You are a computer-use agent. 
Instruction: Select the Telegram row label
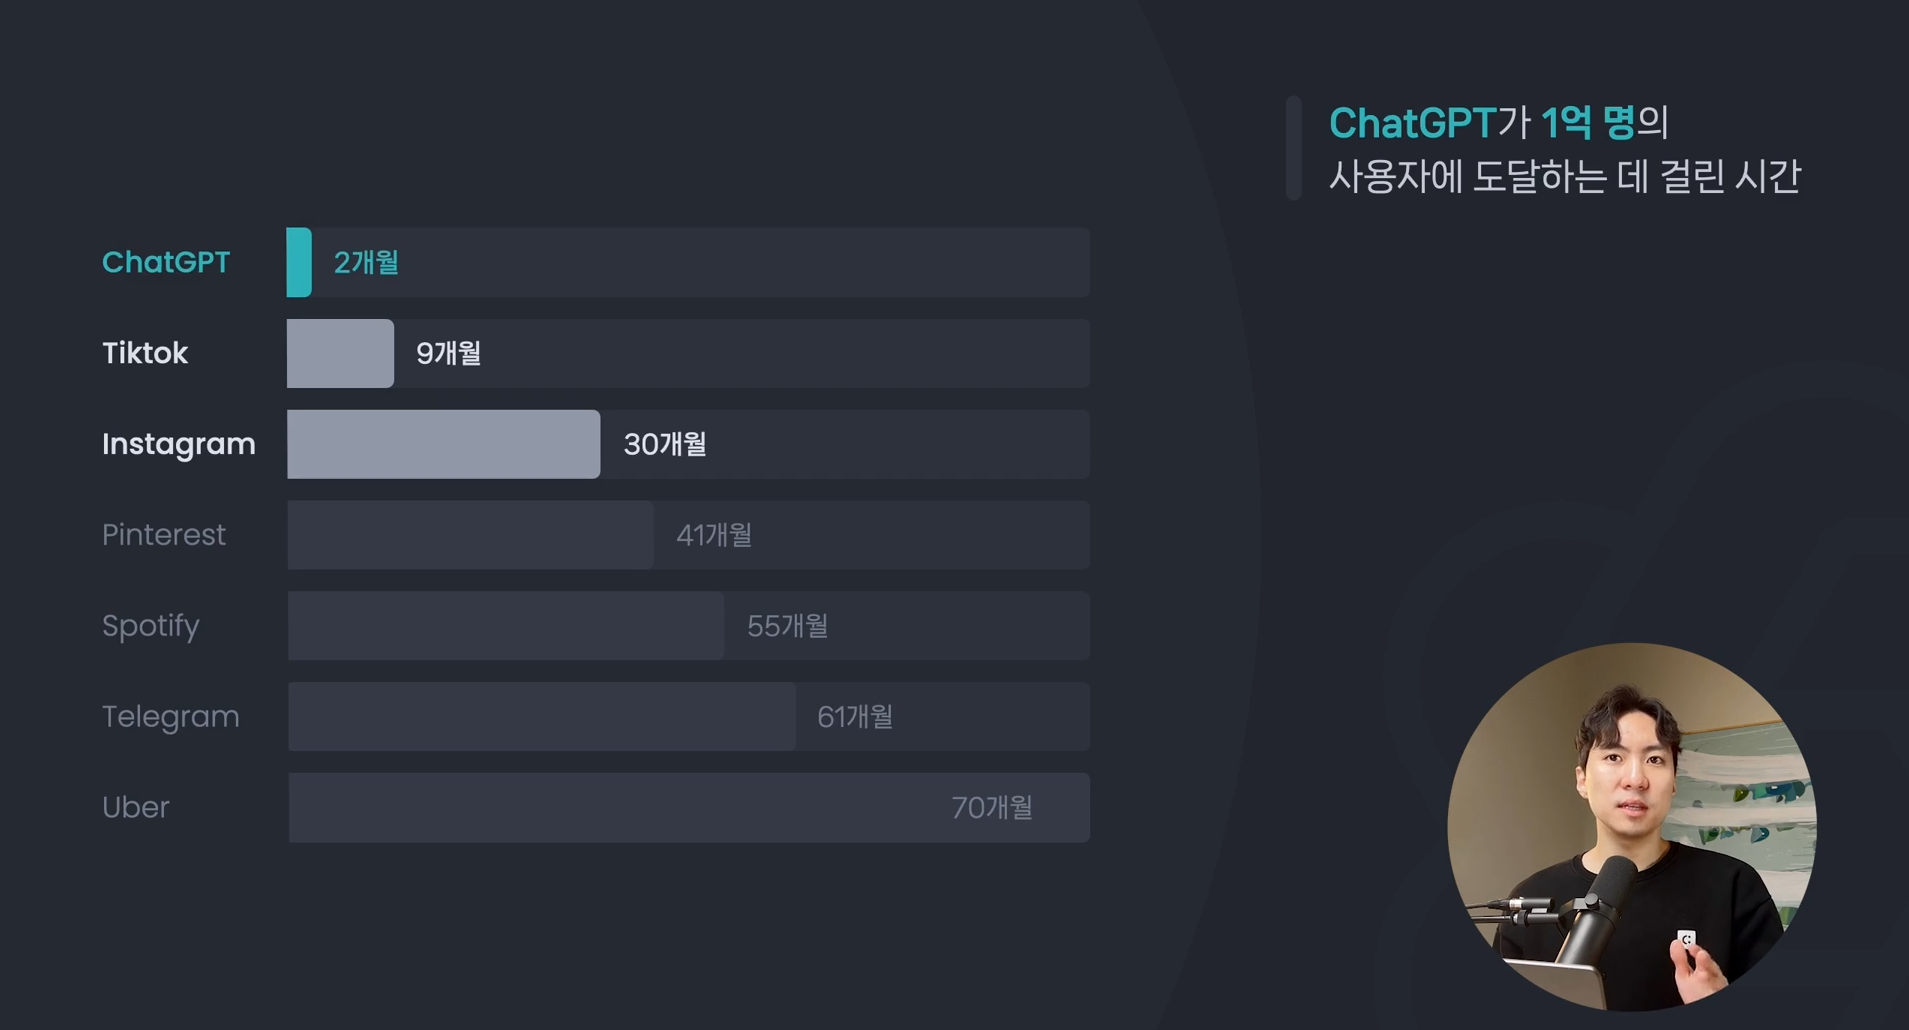point(171,717)
